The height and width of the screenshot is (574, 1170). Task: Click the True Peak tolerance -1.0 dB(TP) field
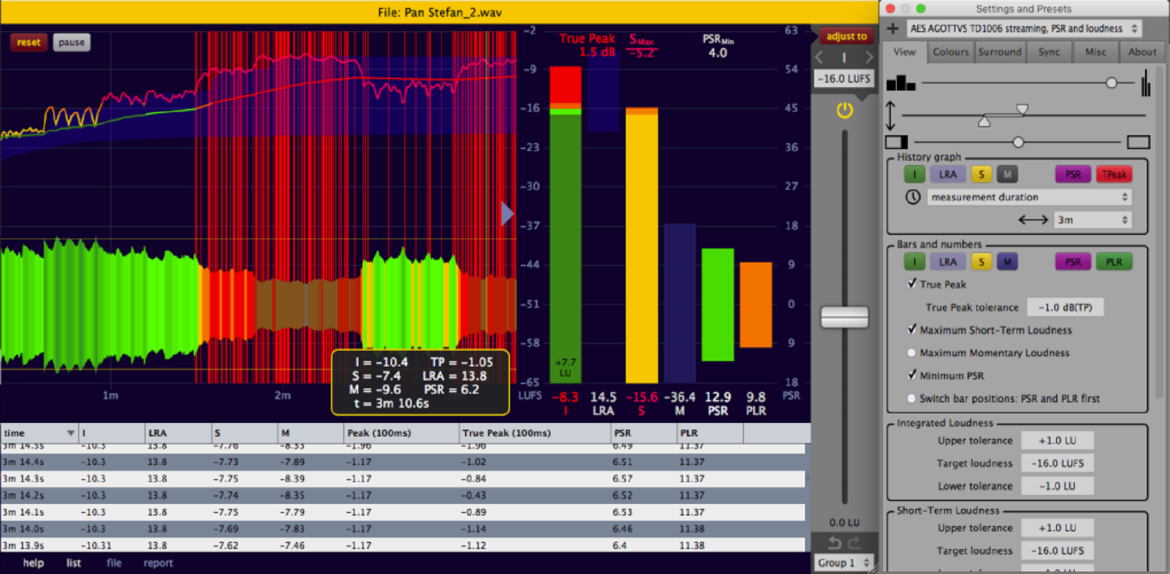[x=1065, y=307]
